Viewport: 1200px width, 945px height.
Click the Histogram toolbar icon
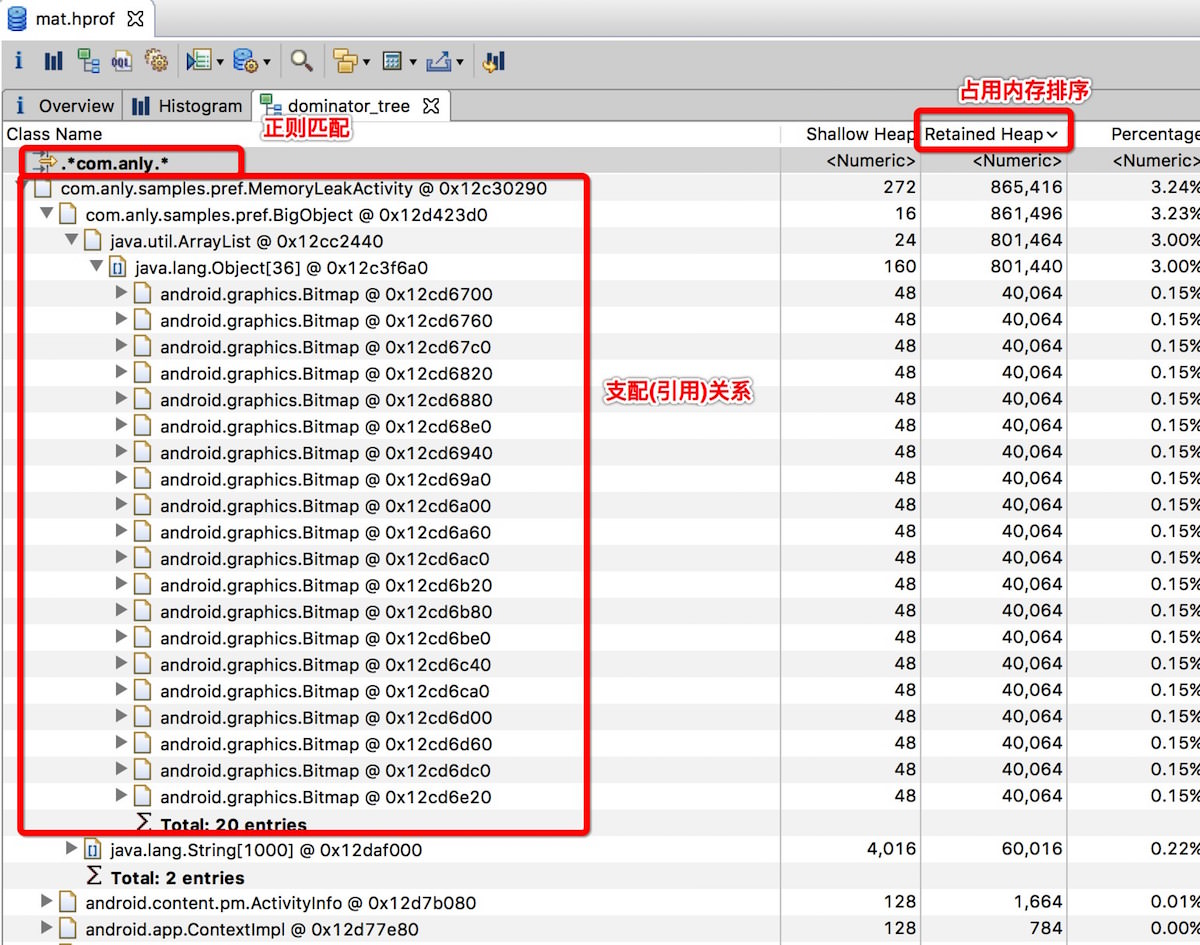[x=54, y=61]
